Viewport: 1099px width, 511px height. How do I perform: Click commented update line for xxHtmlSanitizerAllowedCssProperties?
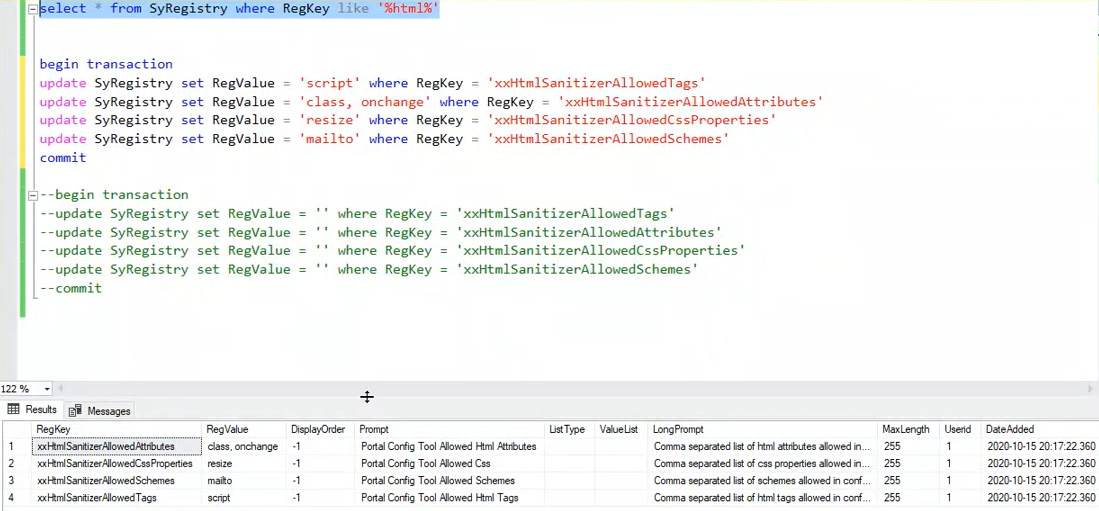(x=392, y=250)
